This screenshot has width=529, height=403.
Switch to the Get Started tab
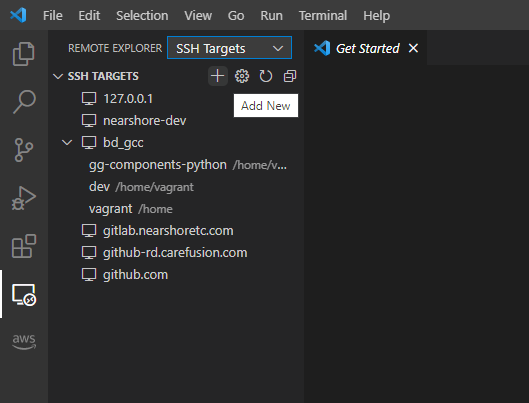(x=368, y=49)
